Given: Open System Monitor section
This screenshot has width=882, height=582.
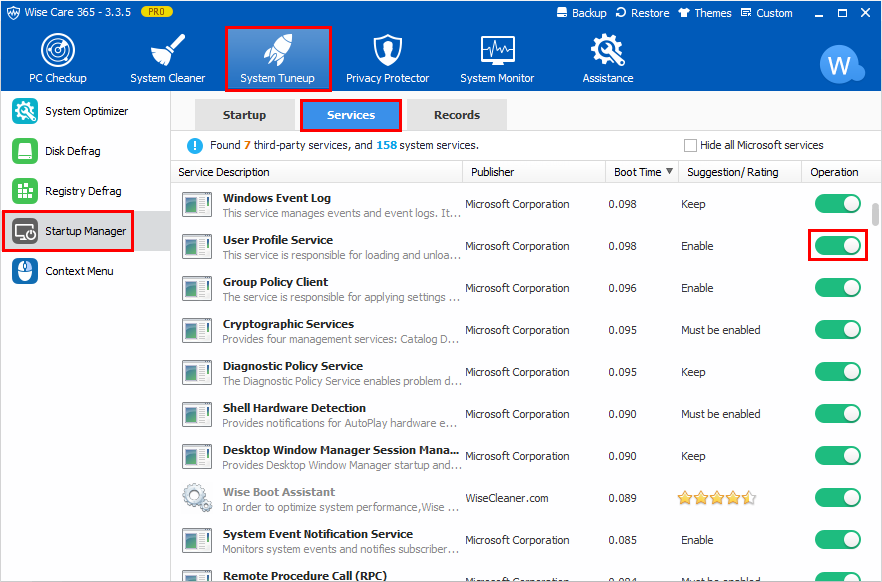Looking at the screenshot, I should pyautogui.click(x=497, y=58).
